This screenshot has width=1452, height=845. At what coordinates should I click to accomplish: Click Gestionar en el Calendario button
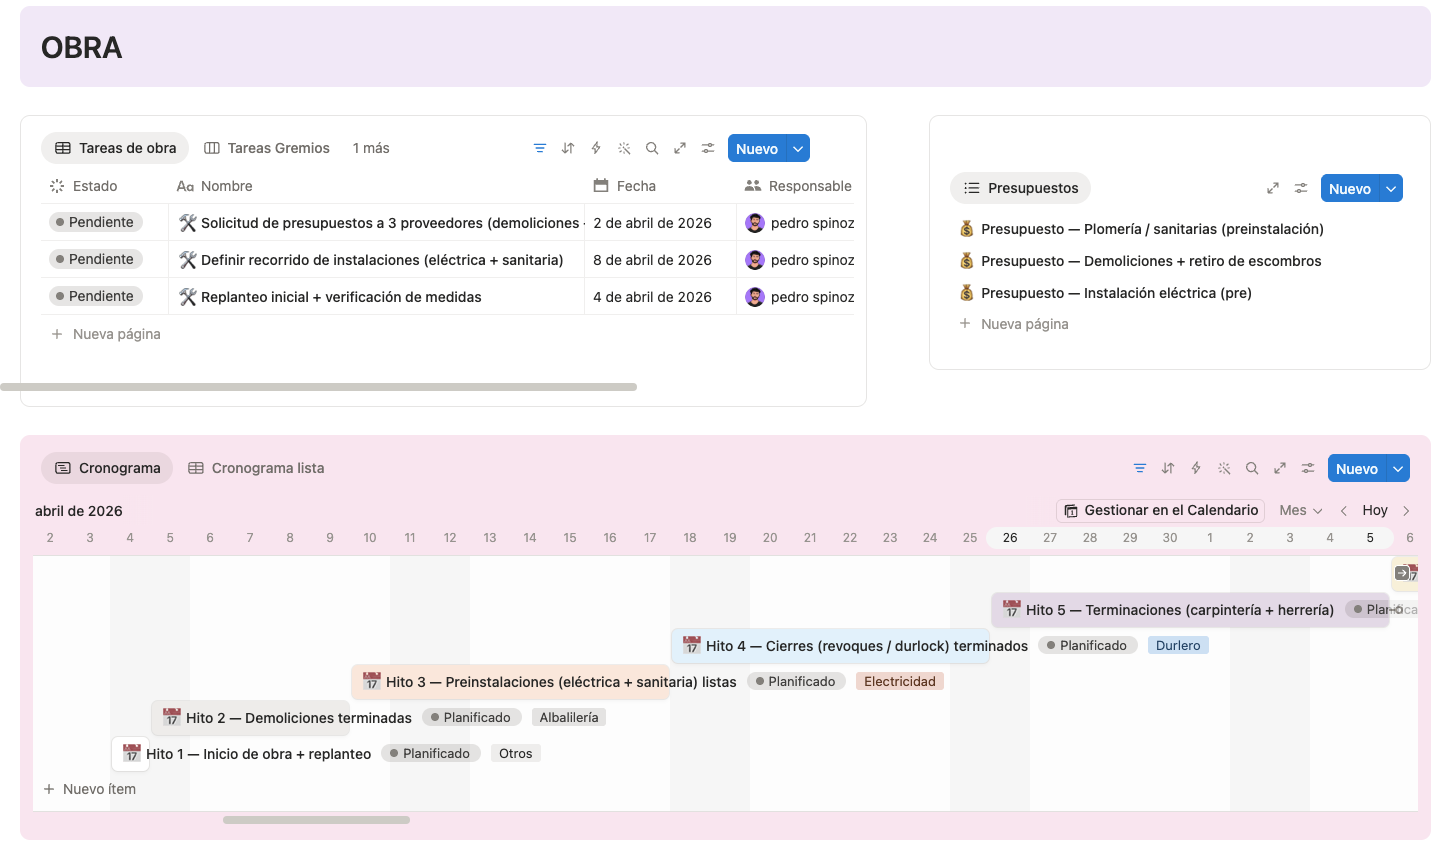[x=1161, y=510]
